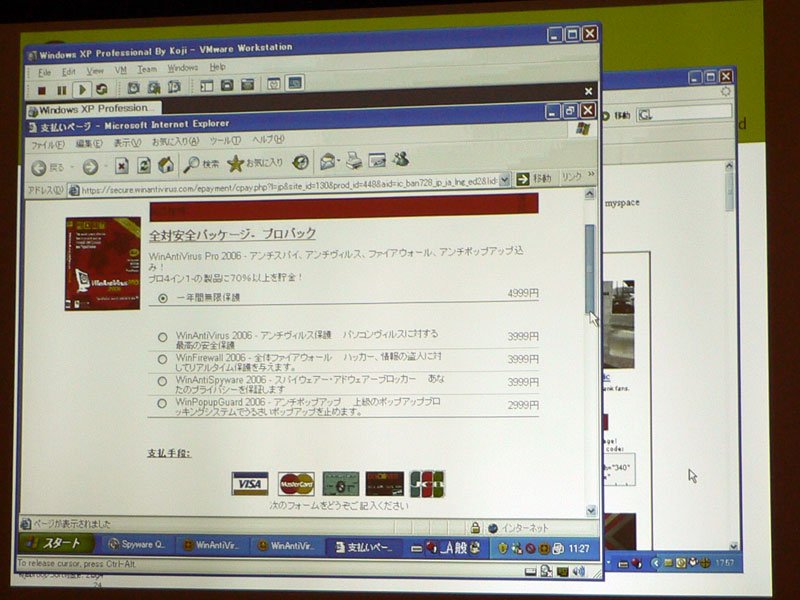The width and height of the screenshot is (800, 600).
Task: Click into the IE address bar URL field
Action: [x=289, y=185]
